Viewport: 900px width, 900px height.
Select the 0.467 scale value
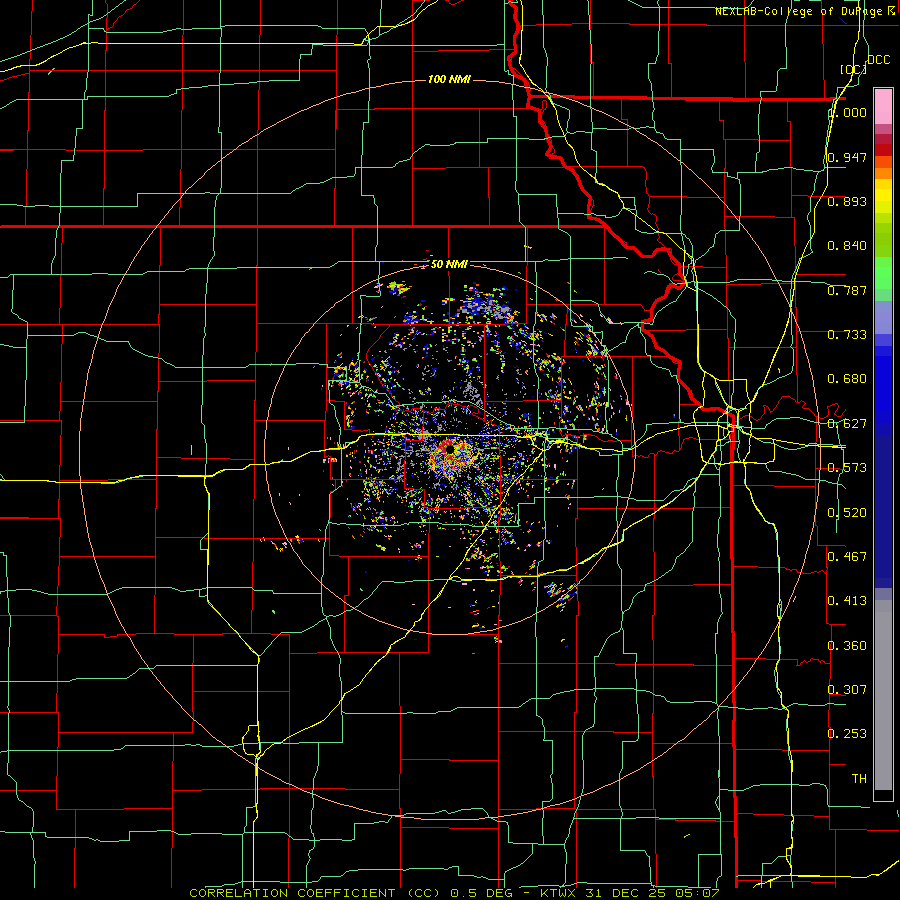point(847,556)
